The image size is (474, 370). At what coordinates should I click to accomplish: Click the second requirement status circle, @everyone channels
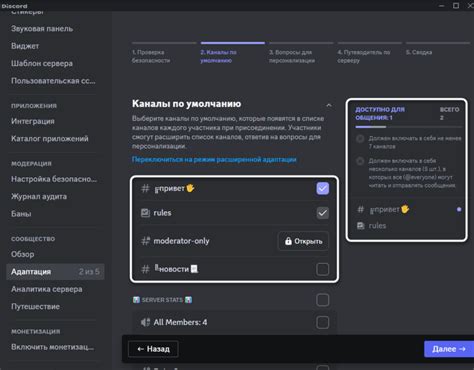click(360, 161)
